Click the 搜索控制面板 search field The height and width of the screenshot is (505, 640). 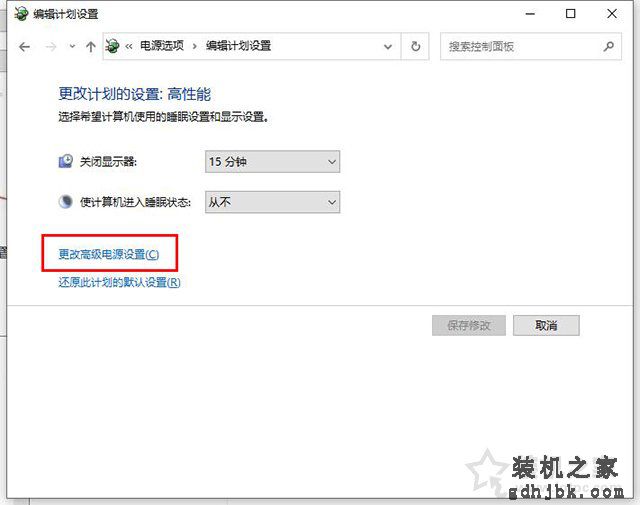point(531,47)
